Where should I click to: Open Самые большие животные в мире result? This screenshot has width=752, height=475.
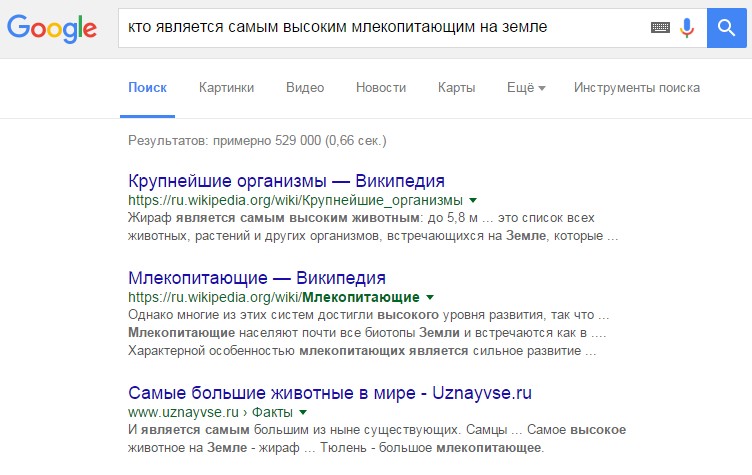pos(330,393)
